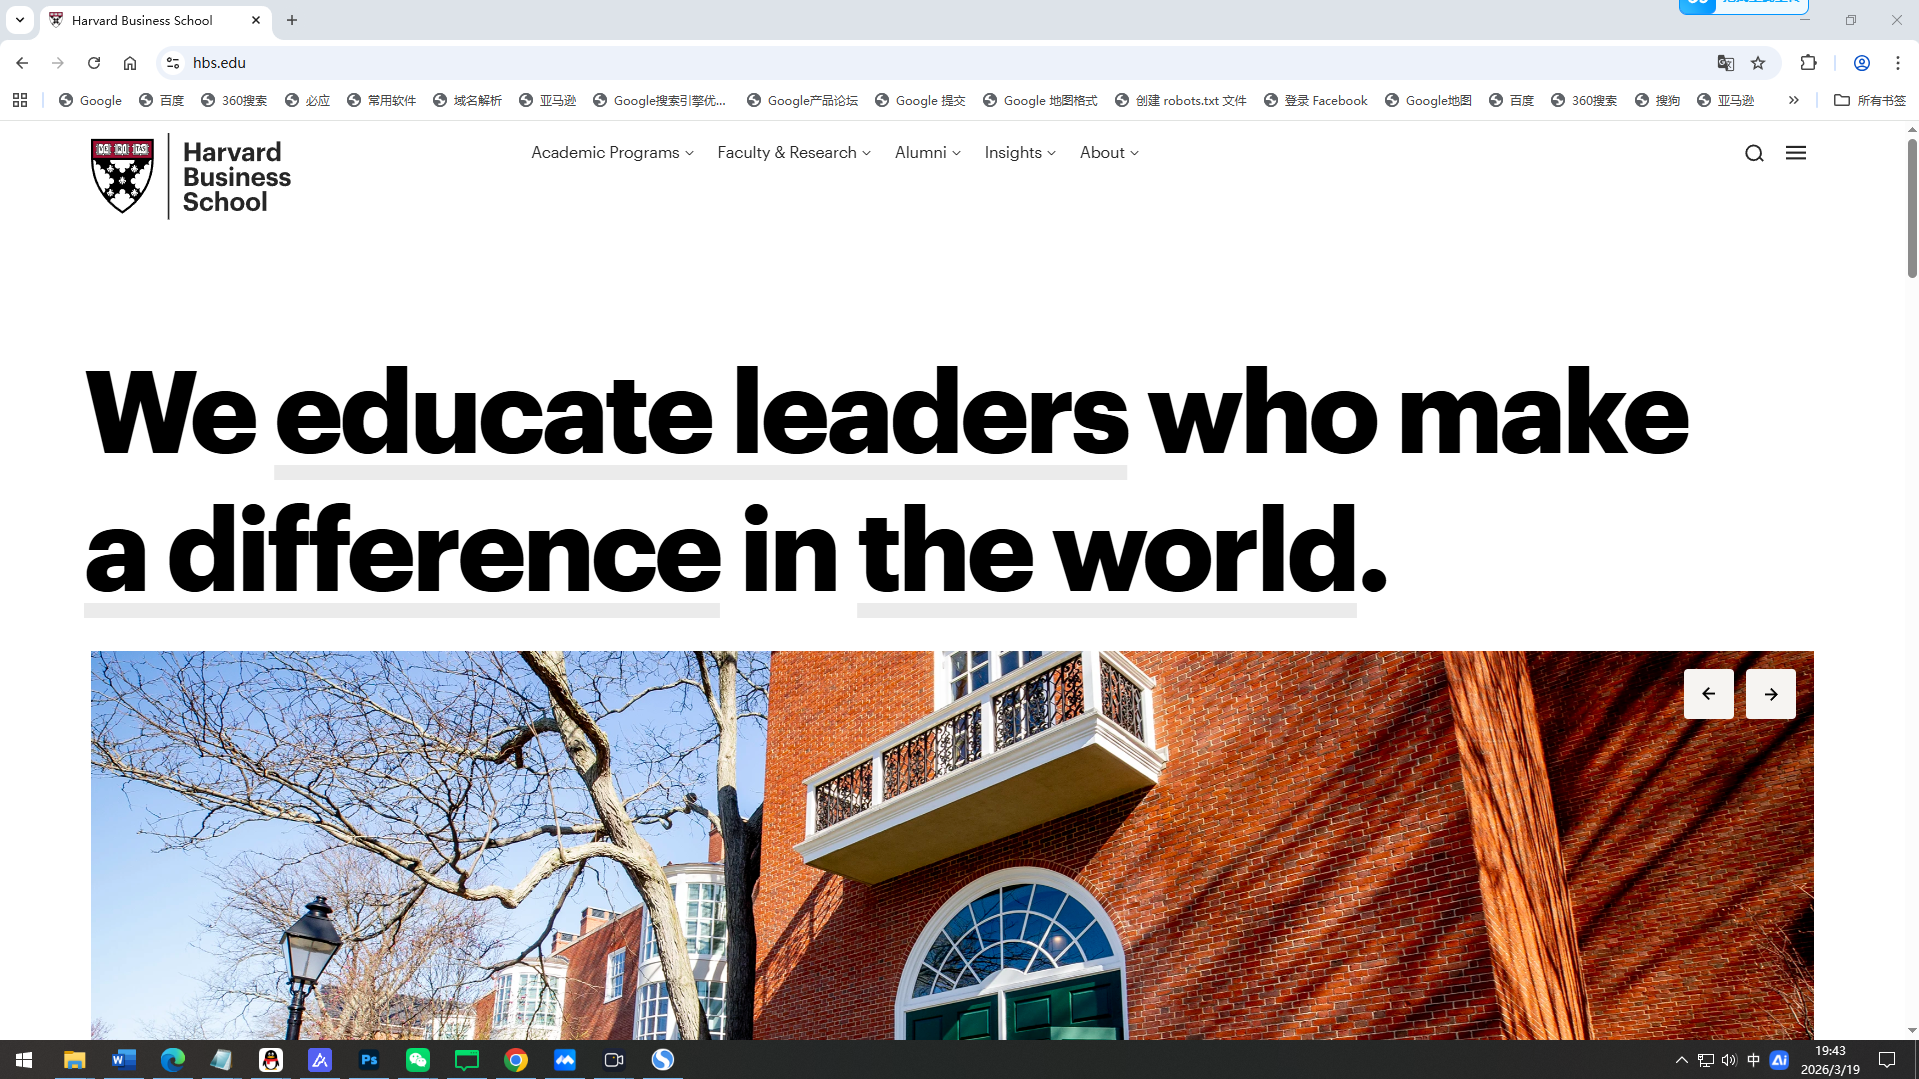Image resolution: width=1919 pixels, height=1079 pixels.
Task: Open Microsoft Edge from the taskbar
Action: [x=173, y=1060]
